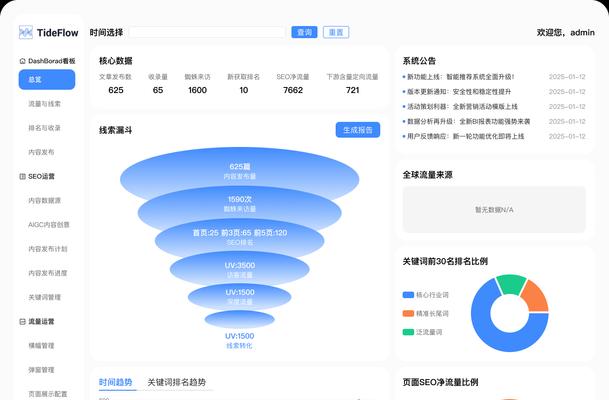609x400 pixels.
Task: Click the 重置 button
Action: click(x=336, y=32)
